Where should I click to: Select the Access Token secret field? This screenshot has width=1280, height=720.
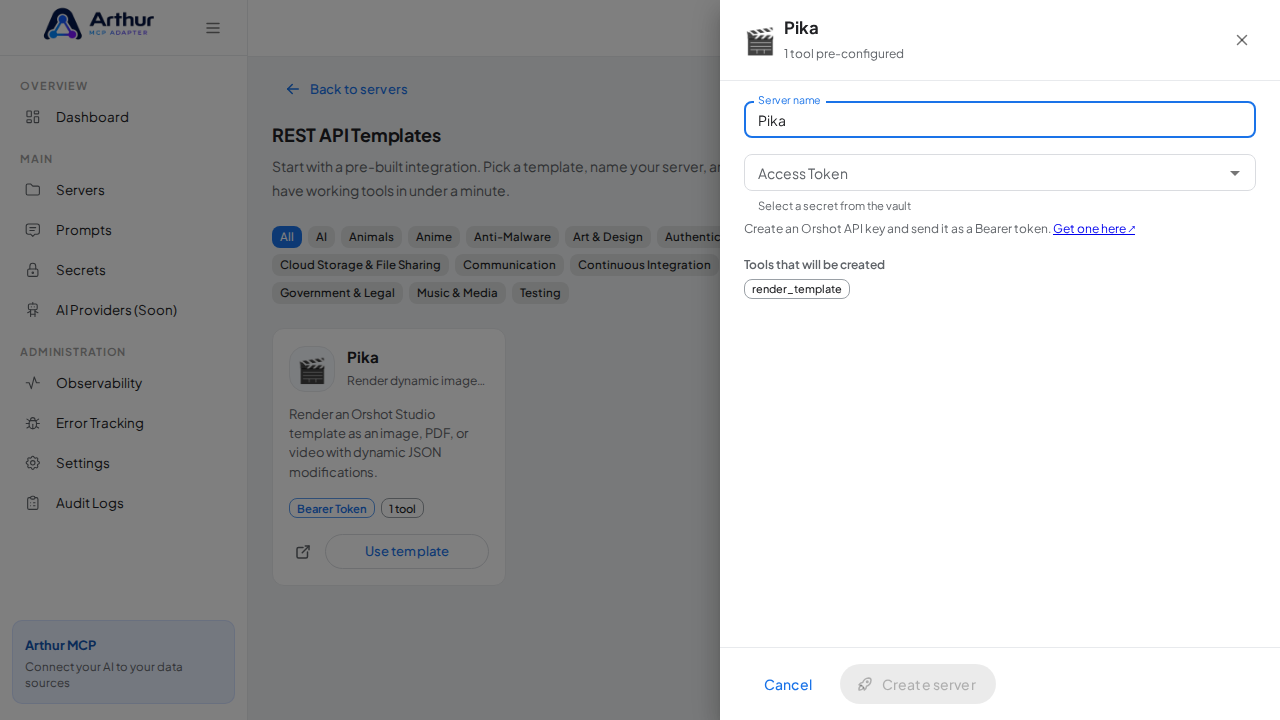[x=1000, y=173]
